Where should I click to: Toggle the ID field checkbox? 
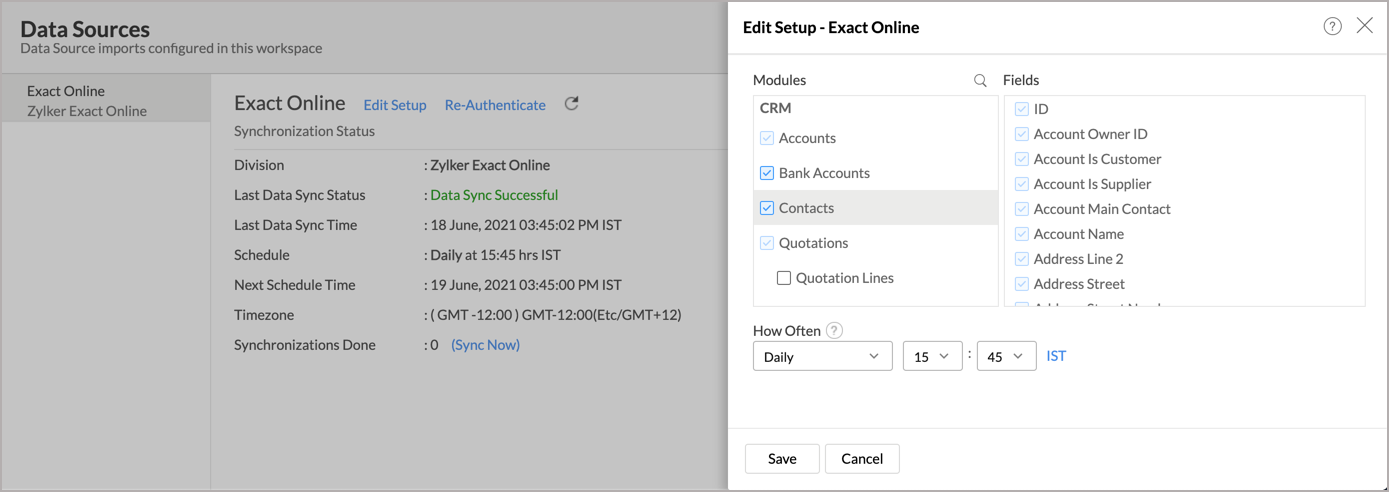[1022, 109]
